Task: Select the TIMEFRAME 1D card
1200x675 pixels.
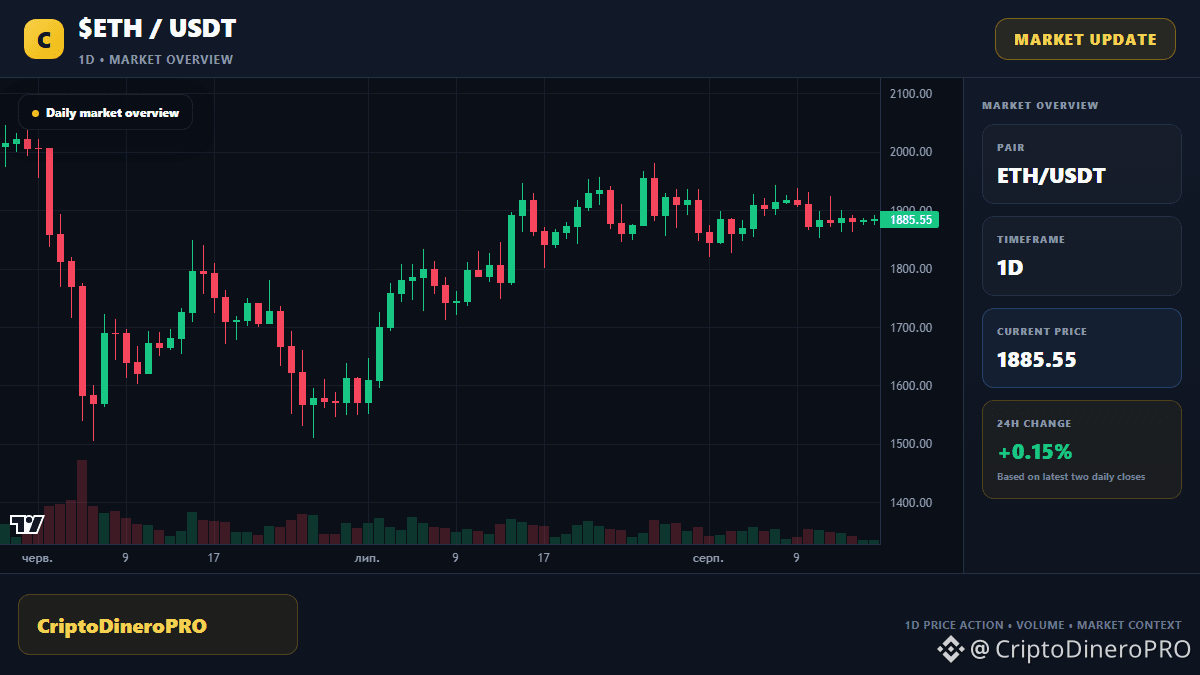Action: click(1082, 256)
